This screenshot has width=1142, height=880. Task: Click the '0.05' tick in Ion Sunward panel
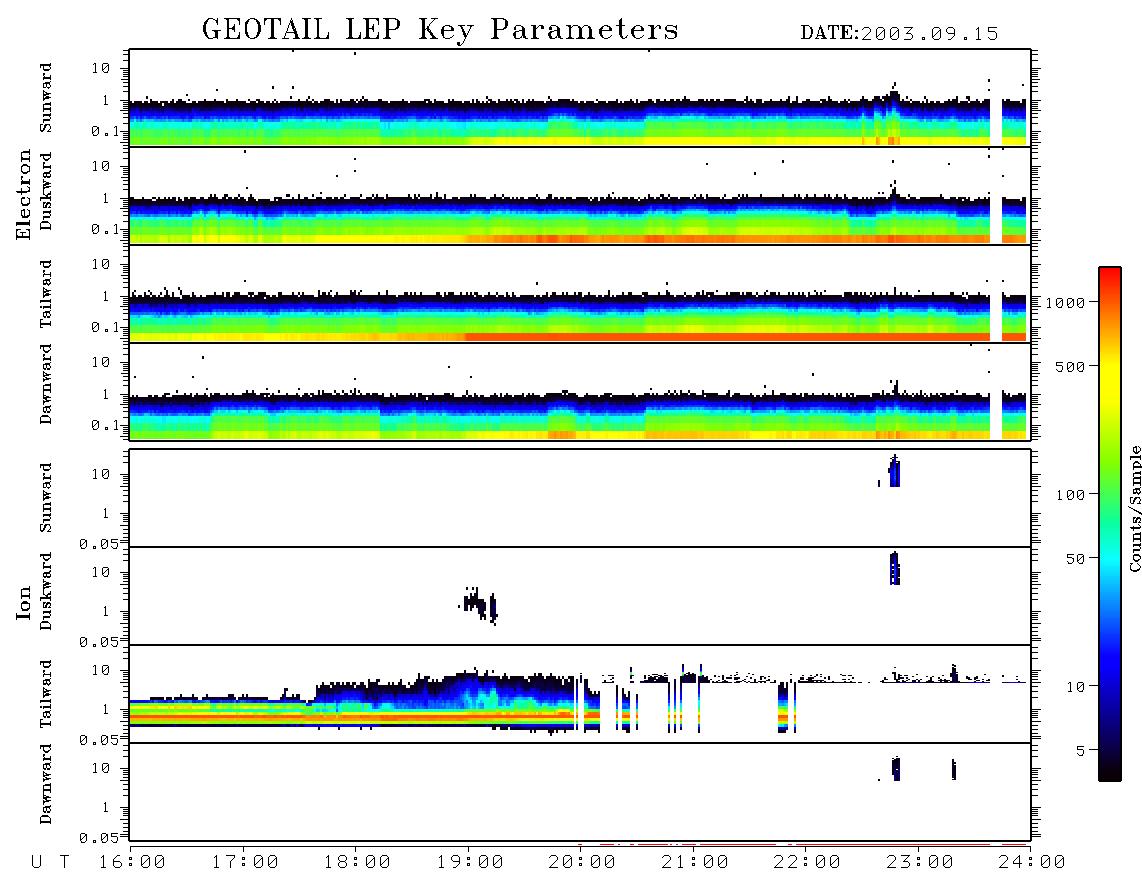pos(98,544)
